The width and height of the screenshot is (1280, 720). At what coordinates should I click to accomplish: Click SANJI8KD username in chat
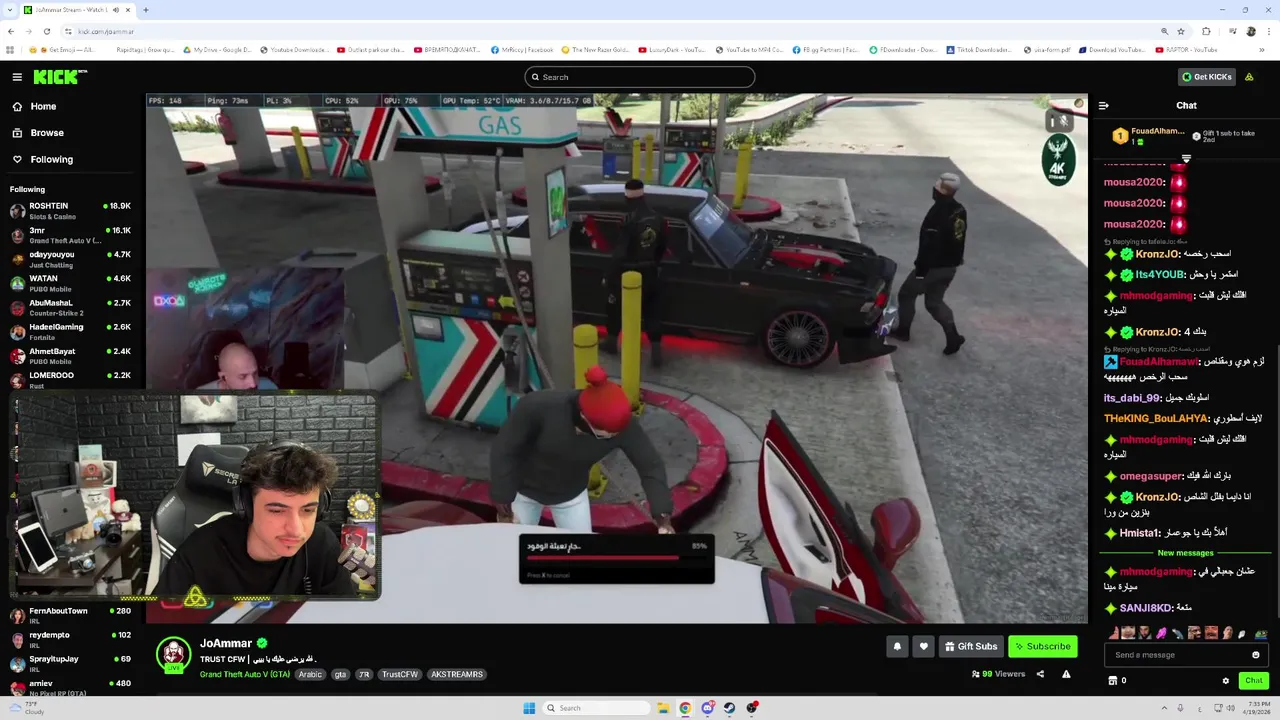point(1146,608)
